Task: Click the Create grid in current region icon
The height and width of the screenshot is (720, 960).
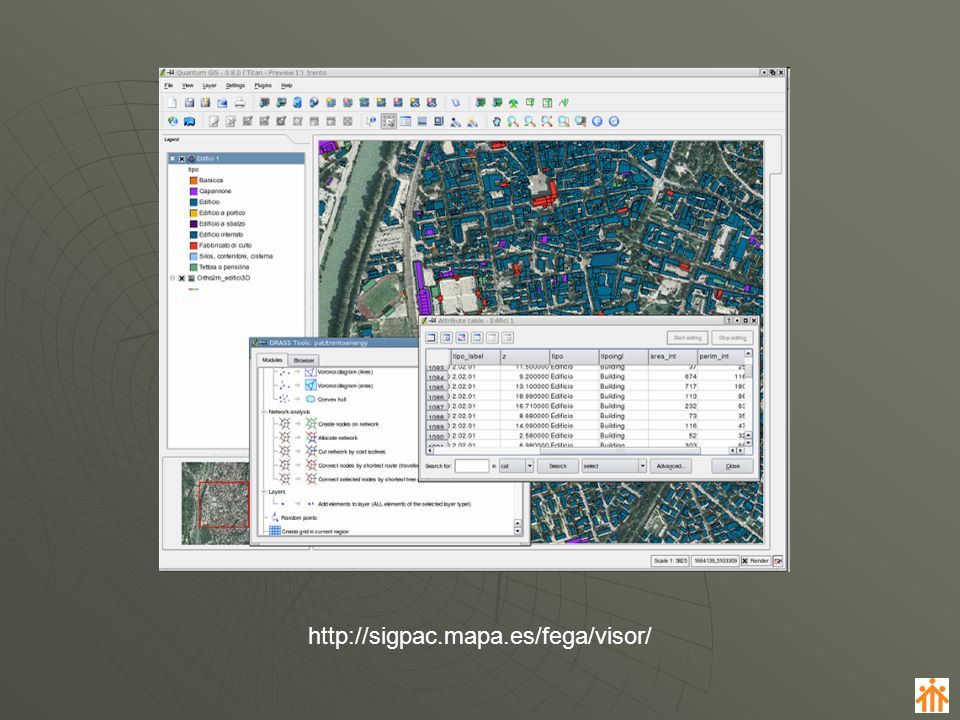Action: 275,531
